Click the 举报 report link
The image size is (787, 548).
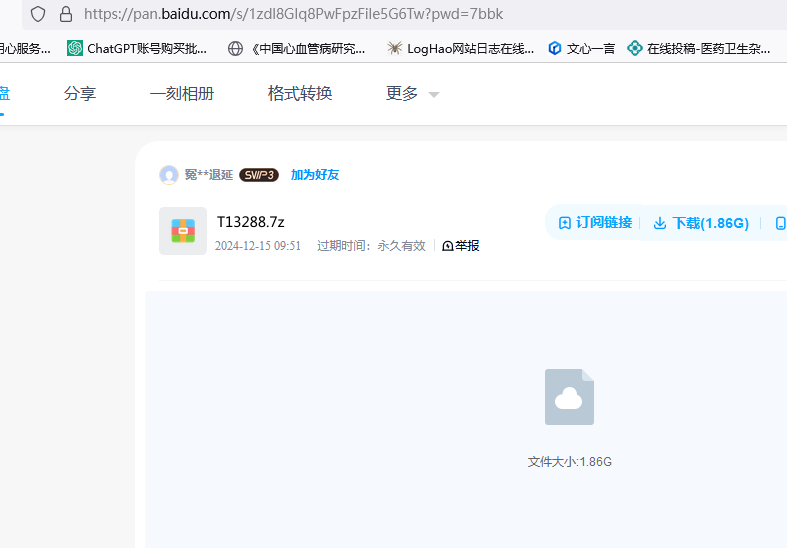click(461, 245)
